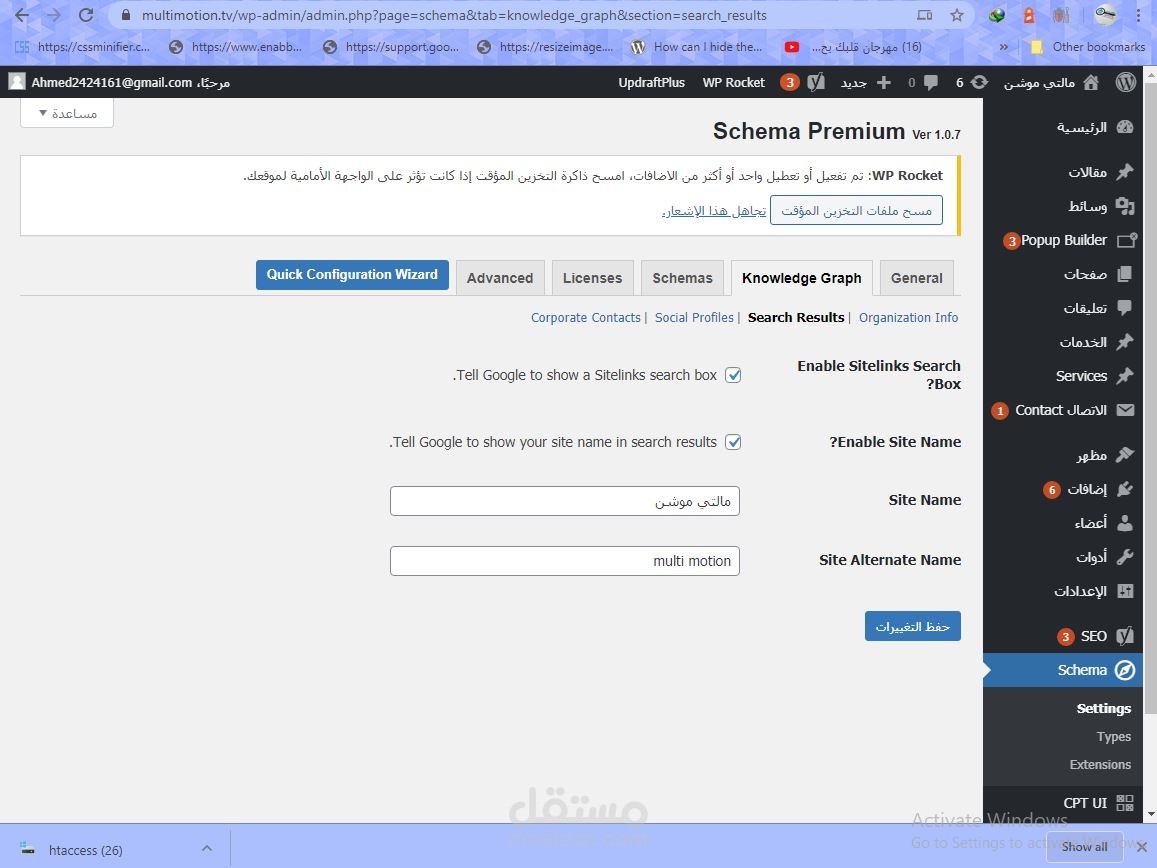Open Social Profiles section
The image size is (1157, 868).
694,317
